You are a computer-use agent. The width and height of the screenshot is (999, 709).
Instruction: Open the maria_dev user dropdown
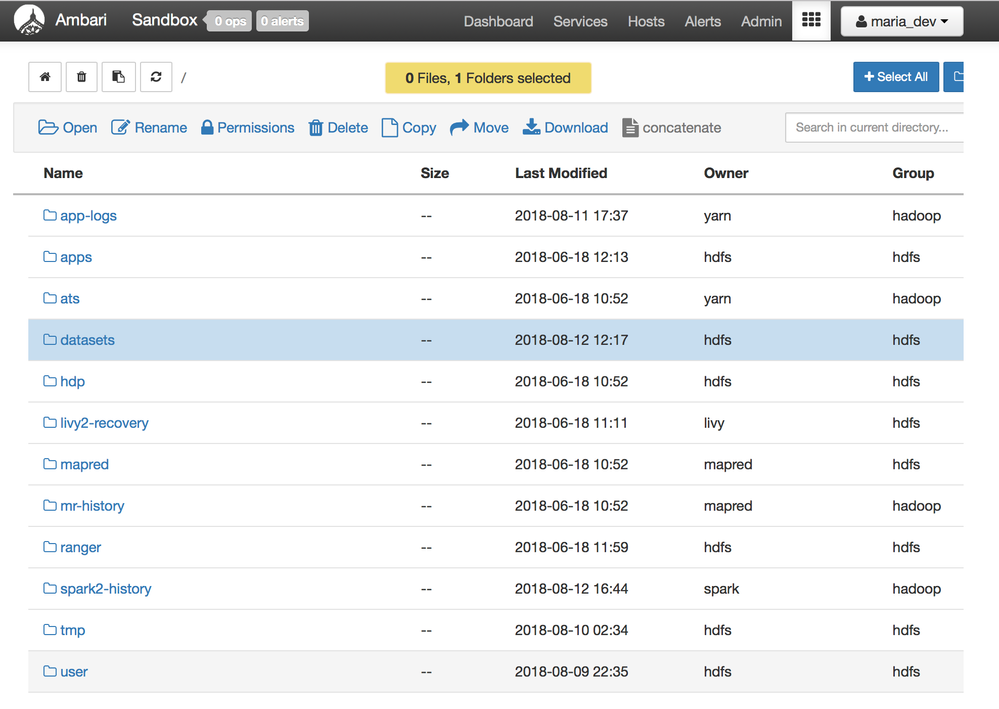tap(902, 22)
